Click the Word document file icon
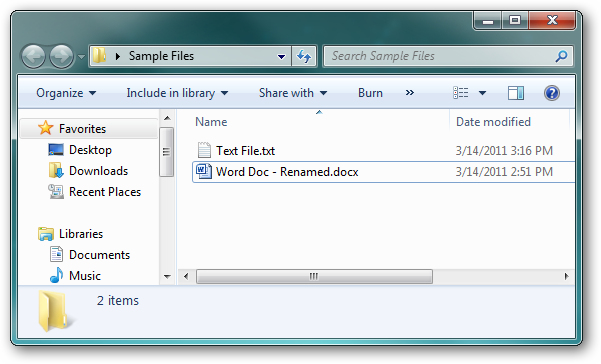This screenshot has width=601, height=364. pos(204,171)
